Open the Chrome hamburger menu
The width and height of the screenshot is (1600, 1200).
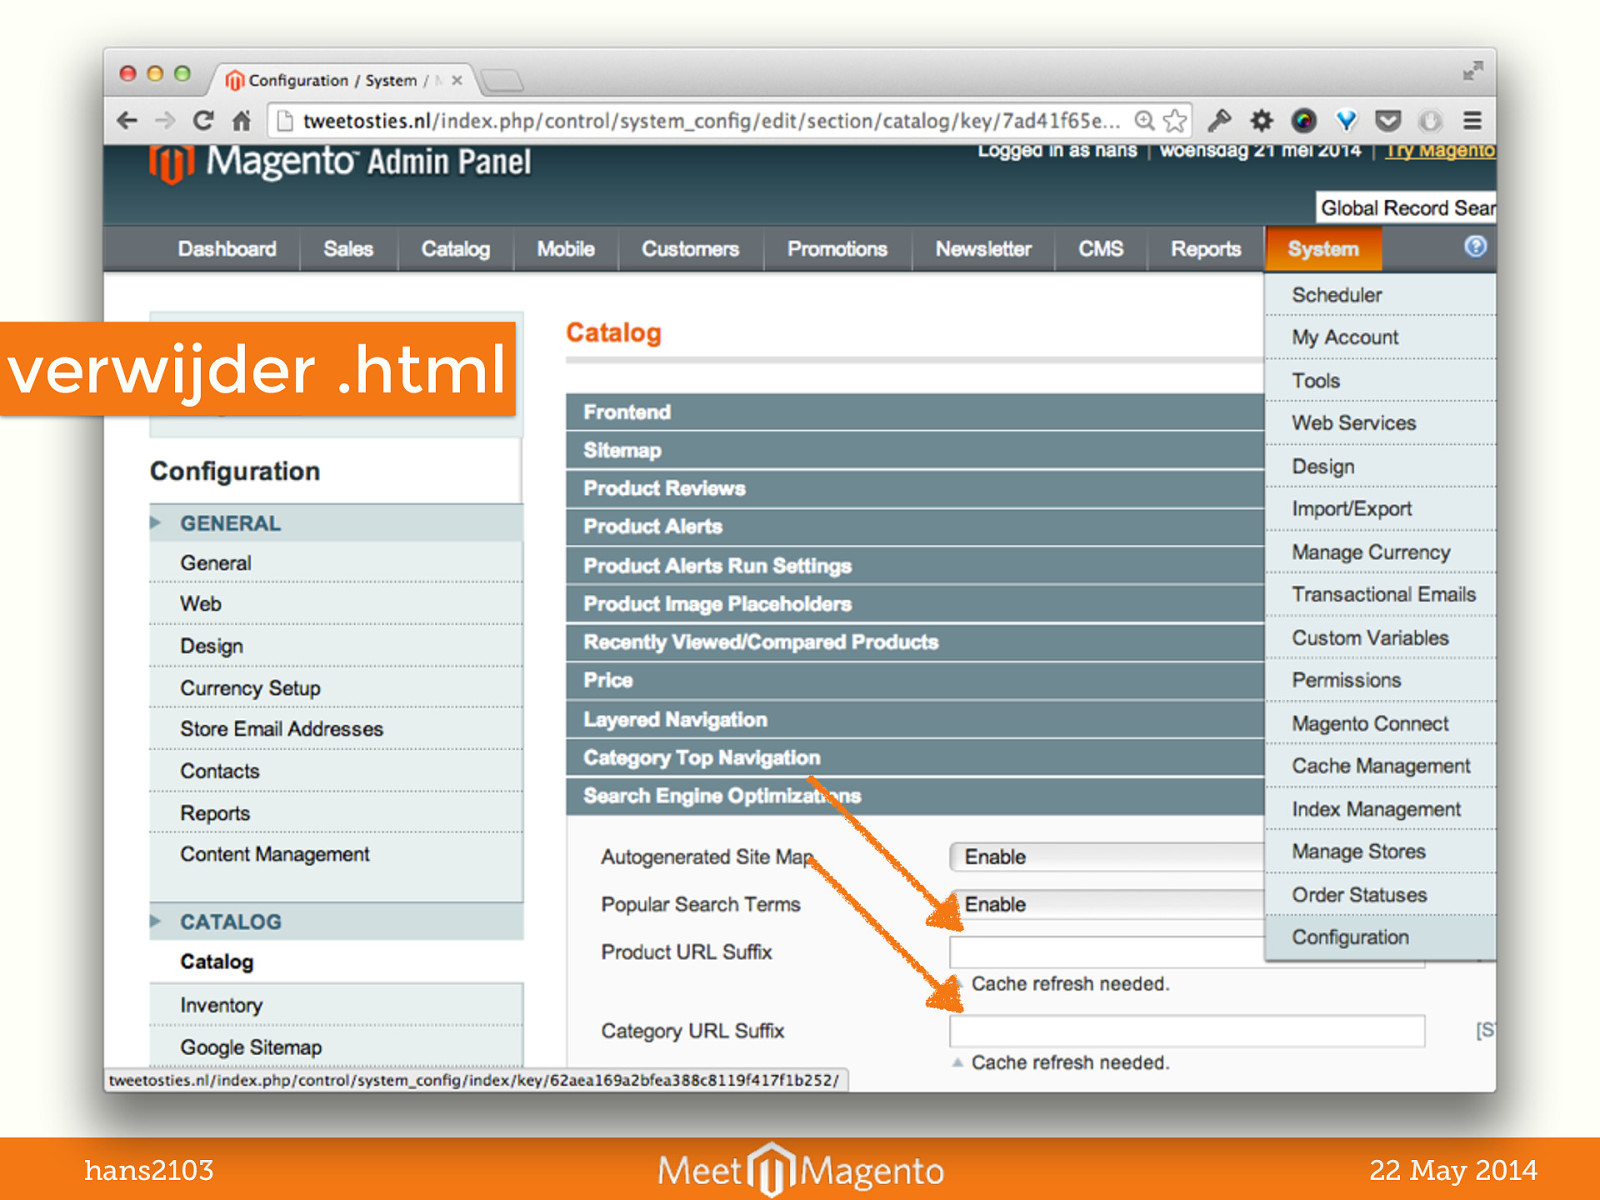click(1472, 121)
